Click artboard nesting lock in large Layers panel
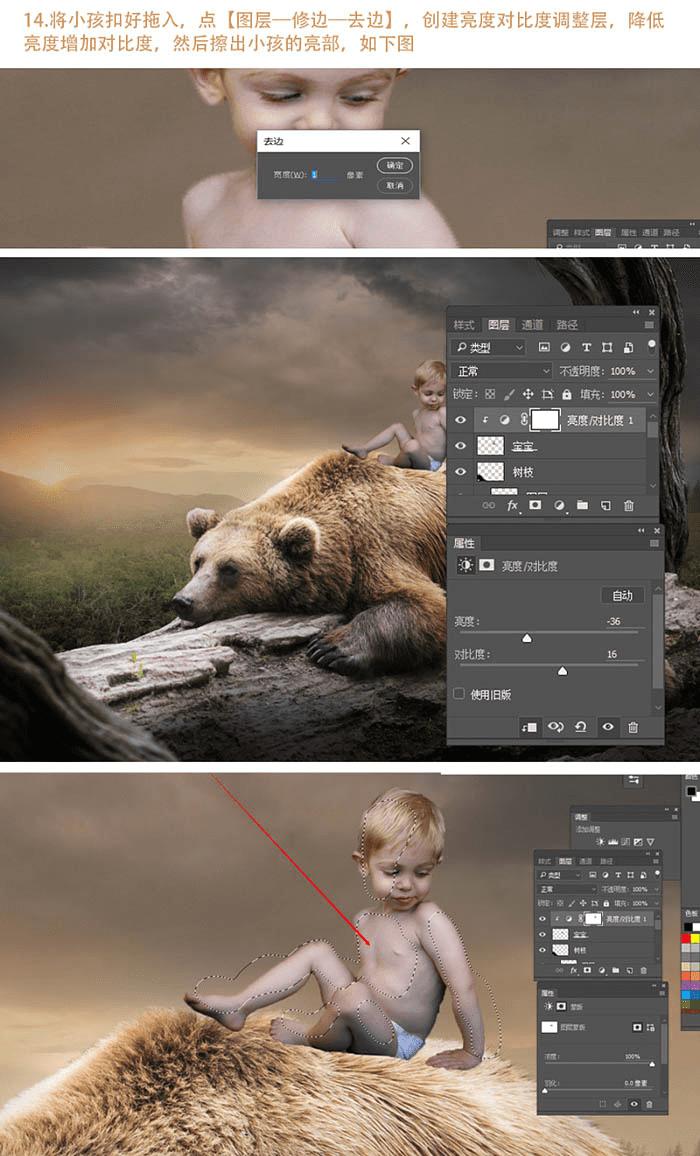This screenshot has height=1156, width=700. (x=547, y=394)
